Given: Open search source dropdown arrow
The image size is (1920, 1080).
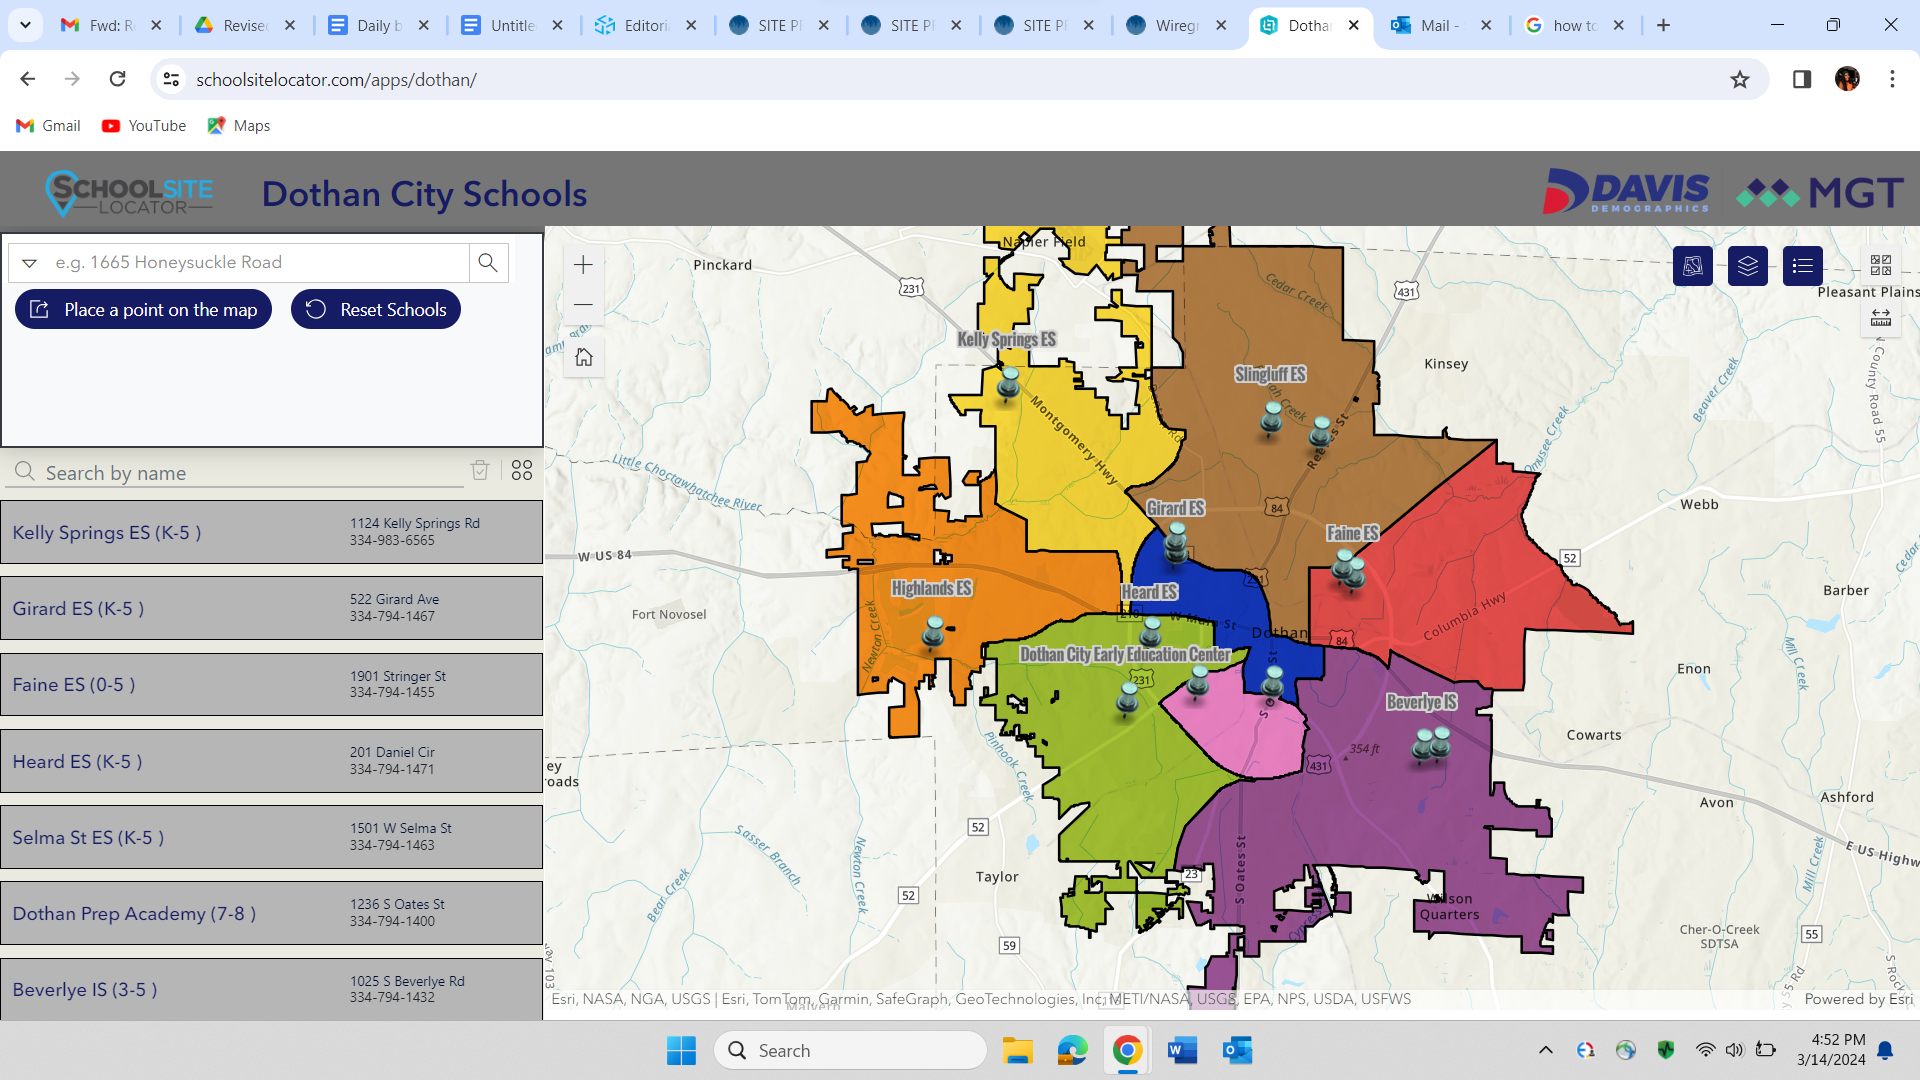Looking at the screenshot, I should (x=29, y=263).
